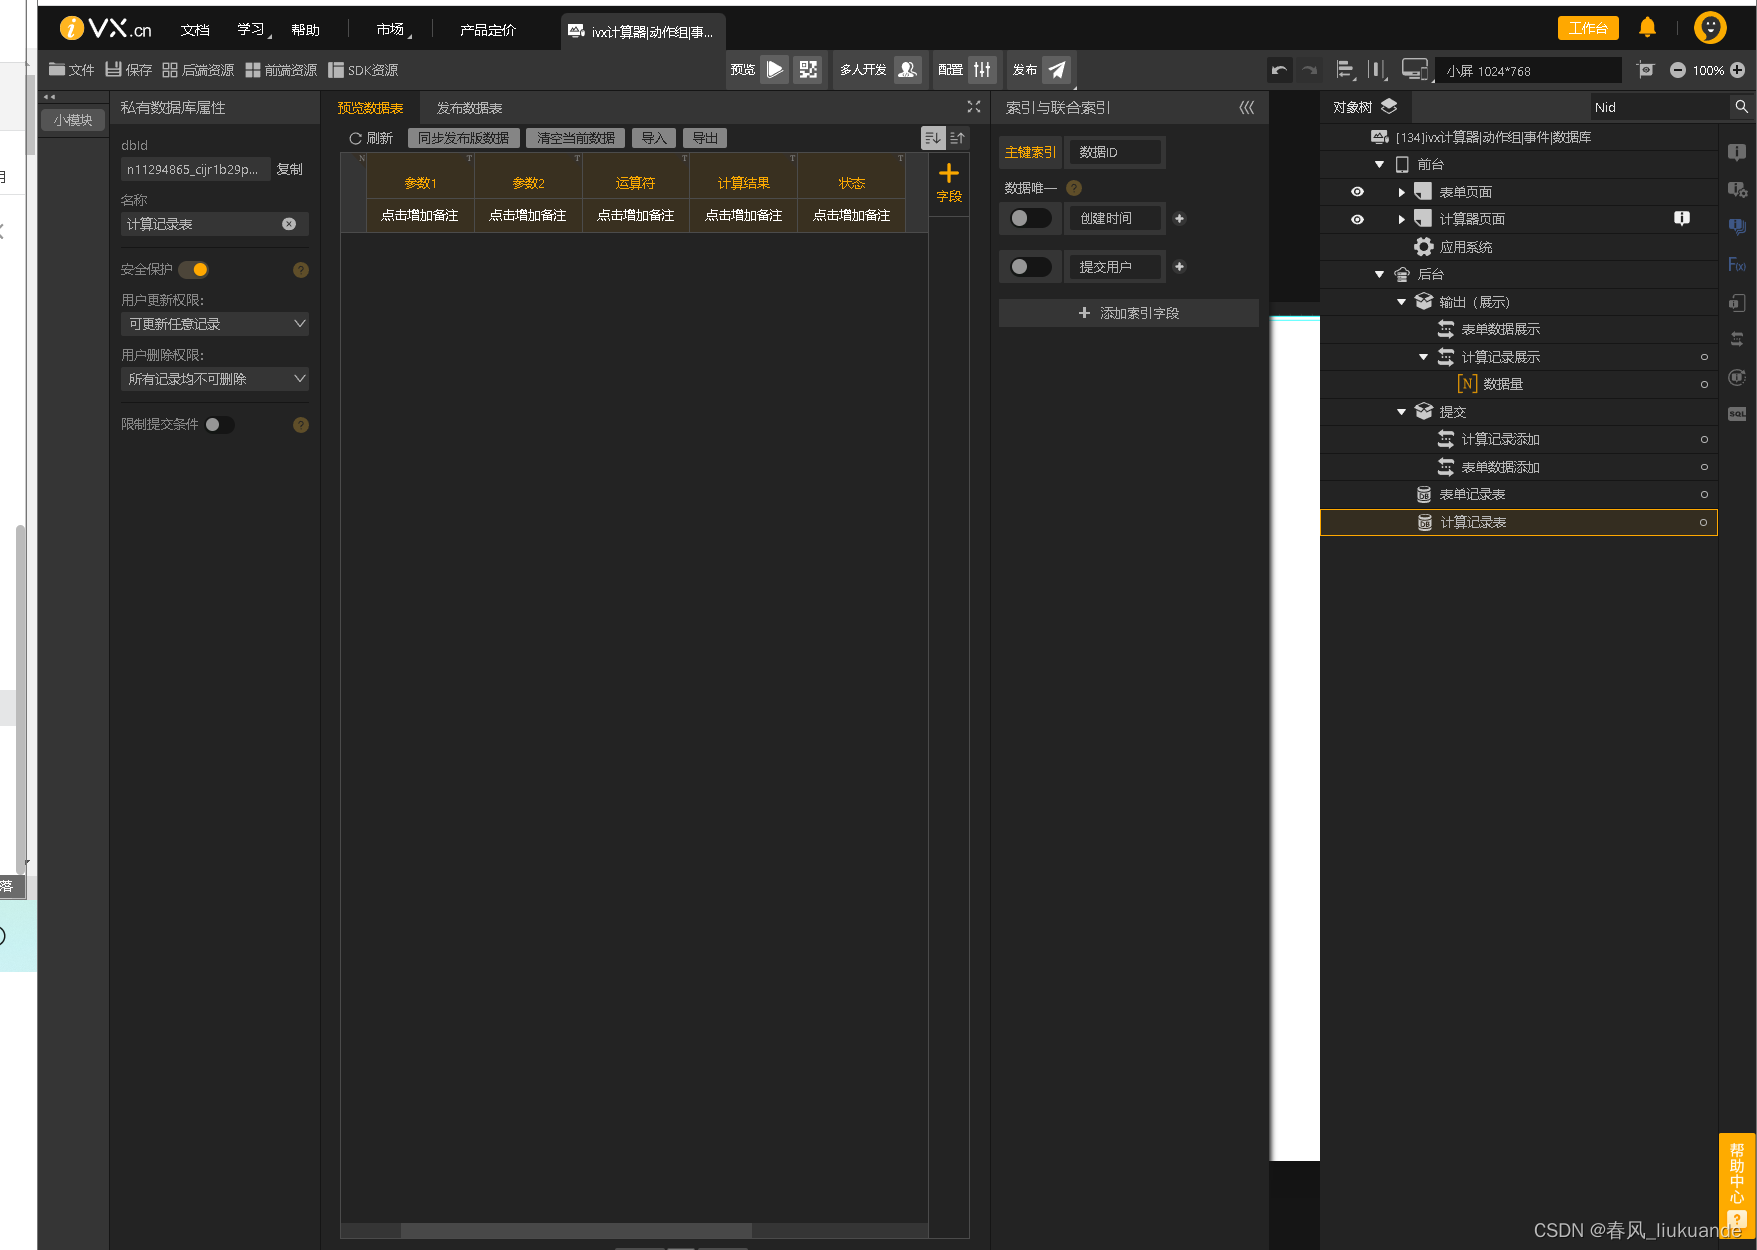Click the publish paper plane icon

tap(1057, 70)
